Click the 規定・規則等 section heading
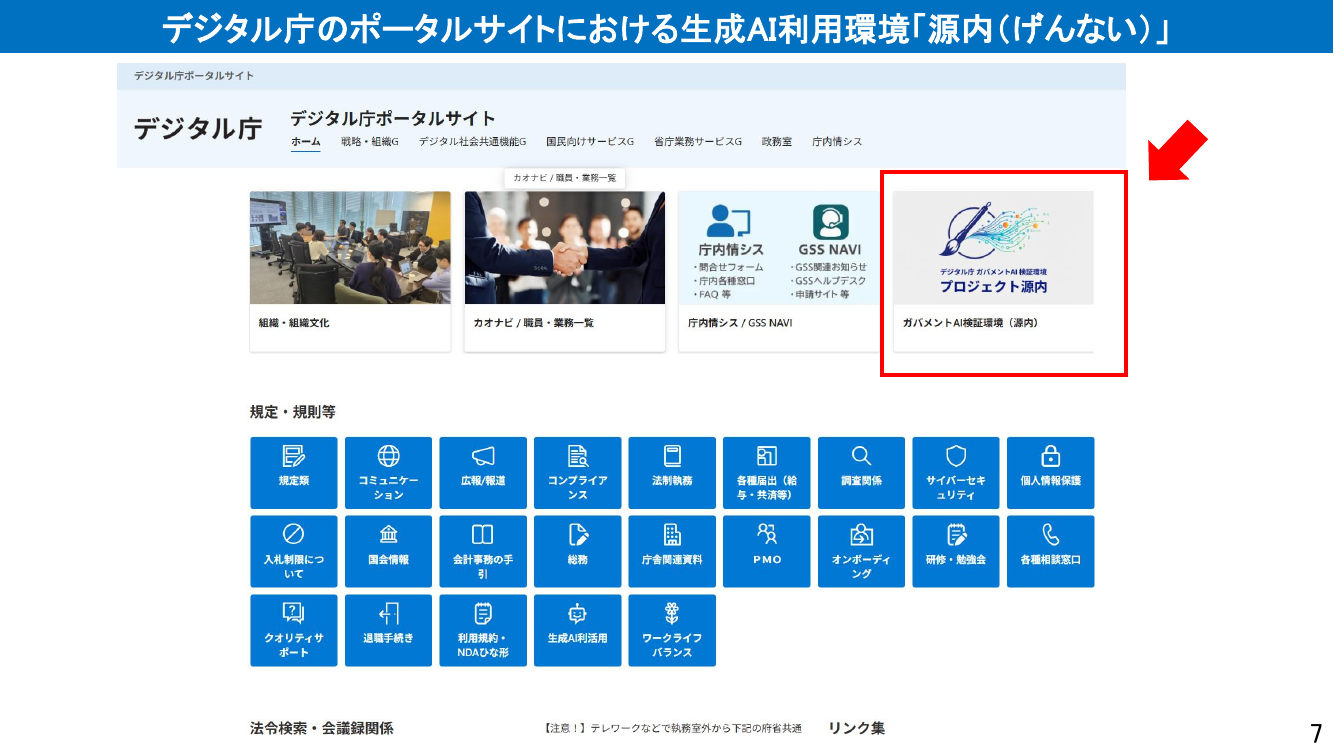Image resolution: width=1334 pixels, height=750 pixels. click(x=293, y=411)
